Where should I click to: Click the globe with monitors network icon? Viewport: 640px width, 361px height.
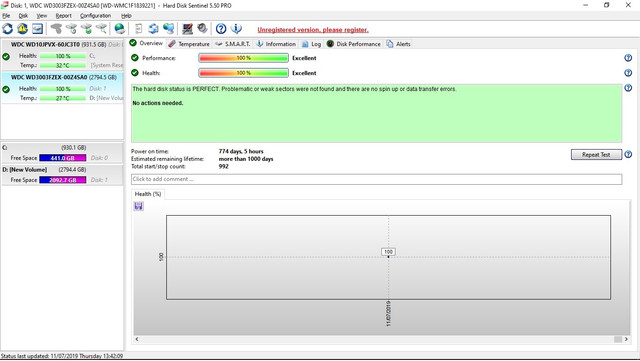[x=169, y=29]
